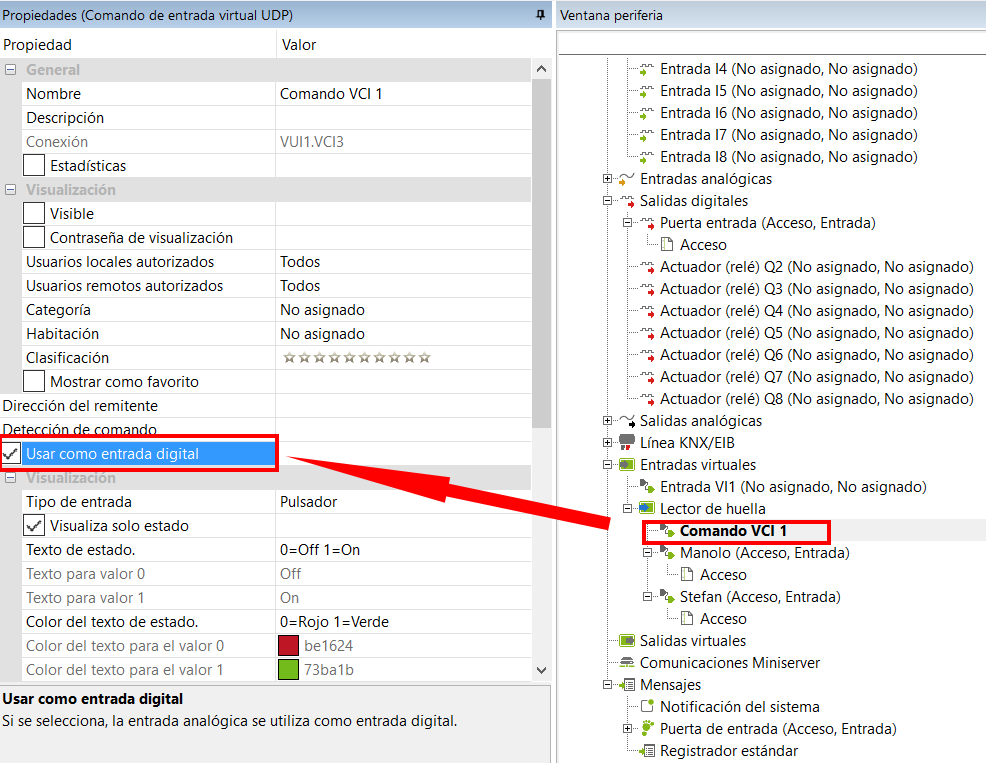Select Actuador (relé) Q5 tree item
This screenshot has width=986, height=763.
816,332
